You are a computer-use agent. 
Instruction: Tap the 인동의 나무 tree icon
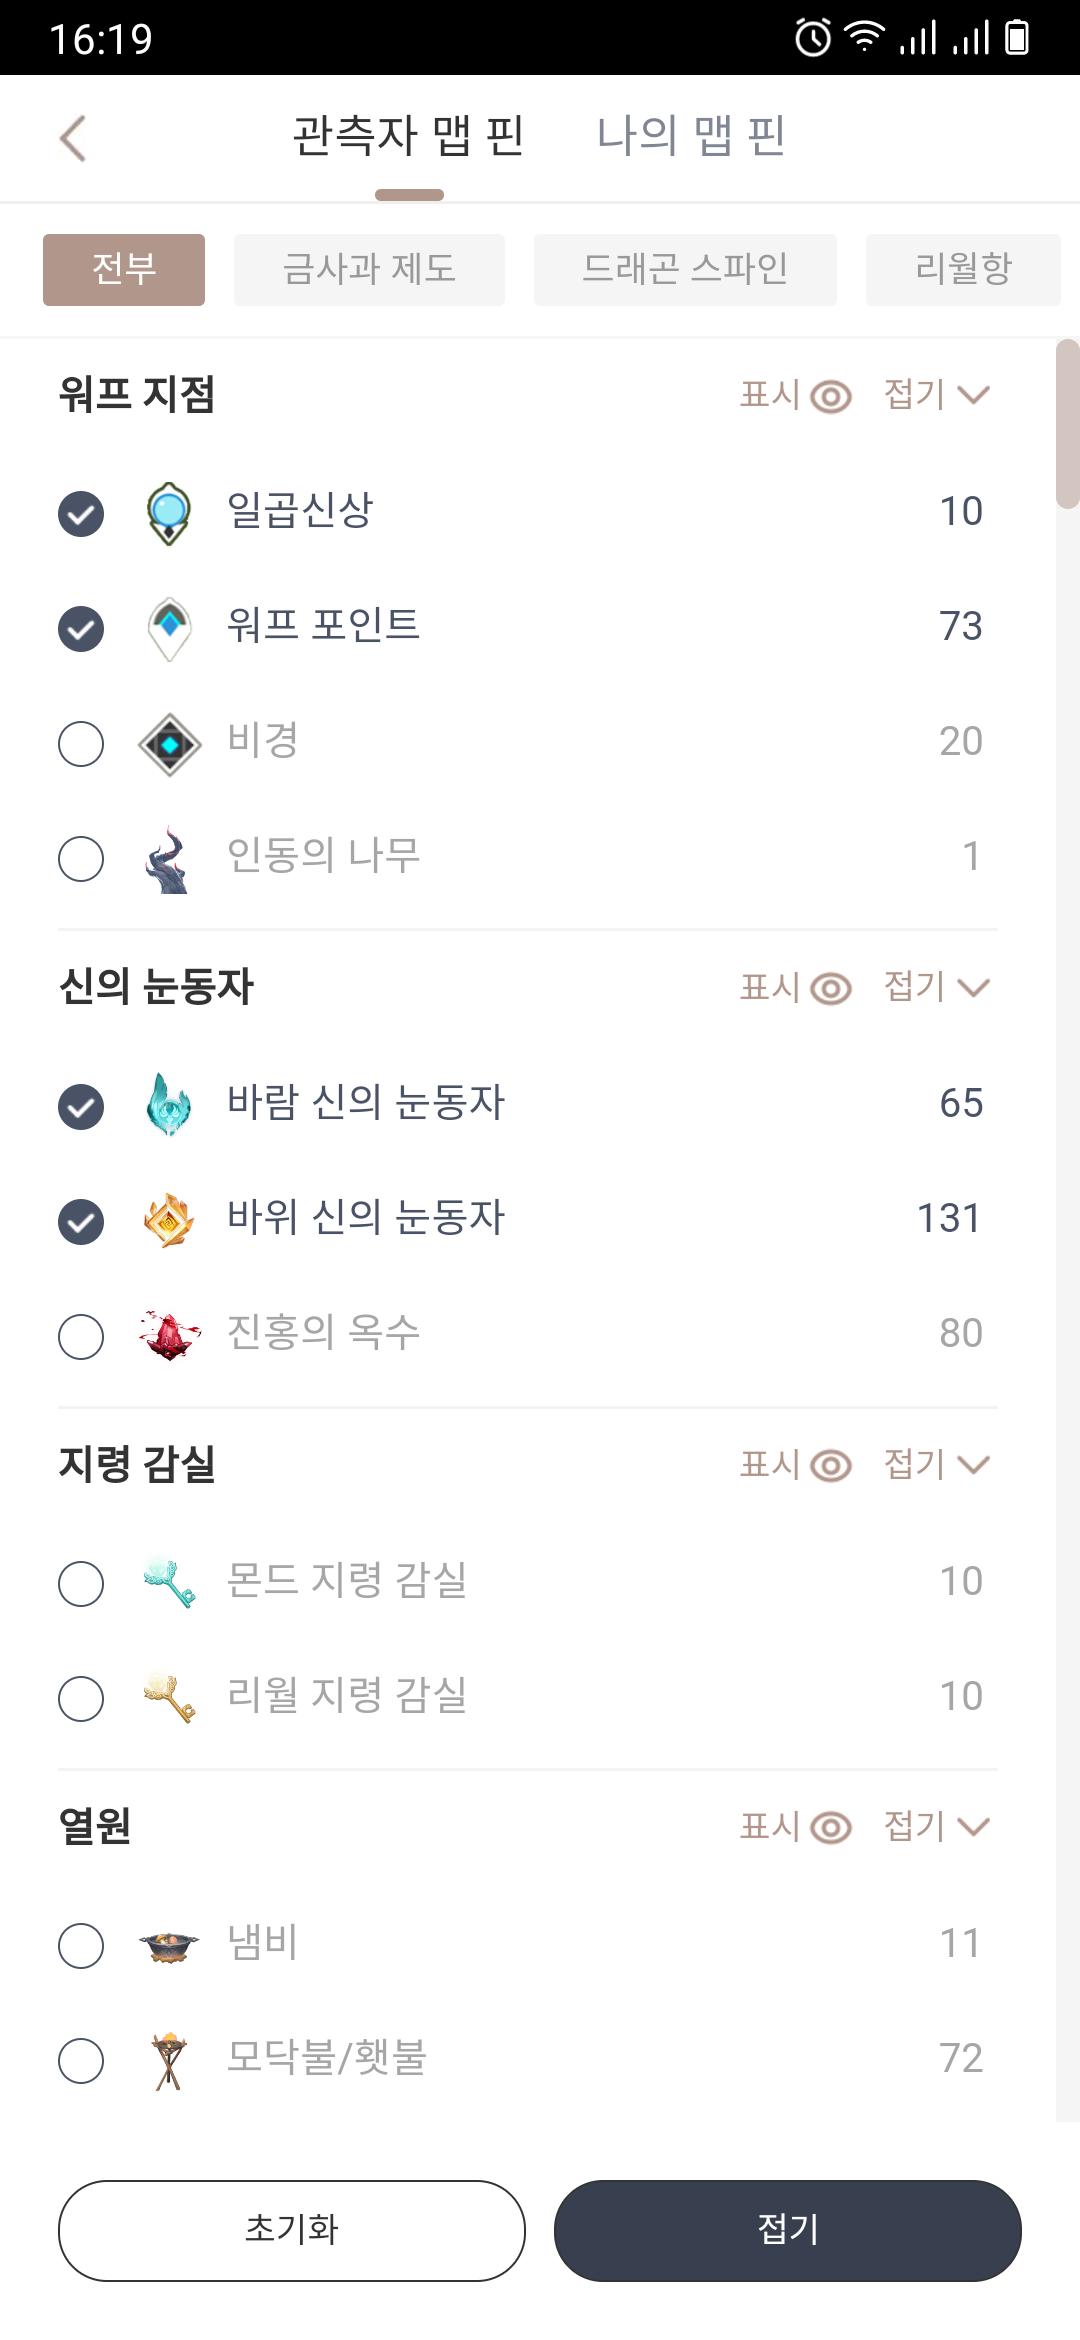(x=169, y=859)
